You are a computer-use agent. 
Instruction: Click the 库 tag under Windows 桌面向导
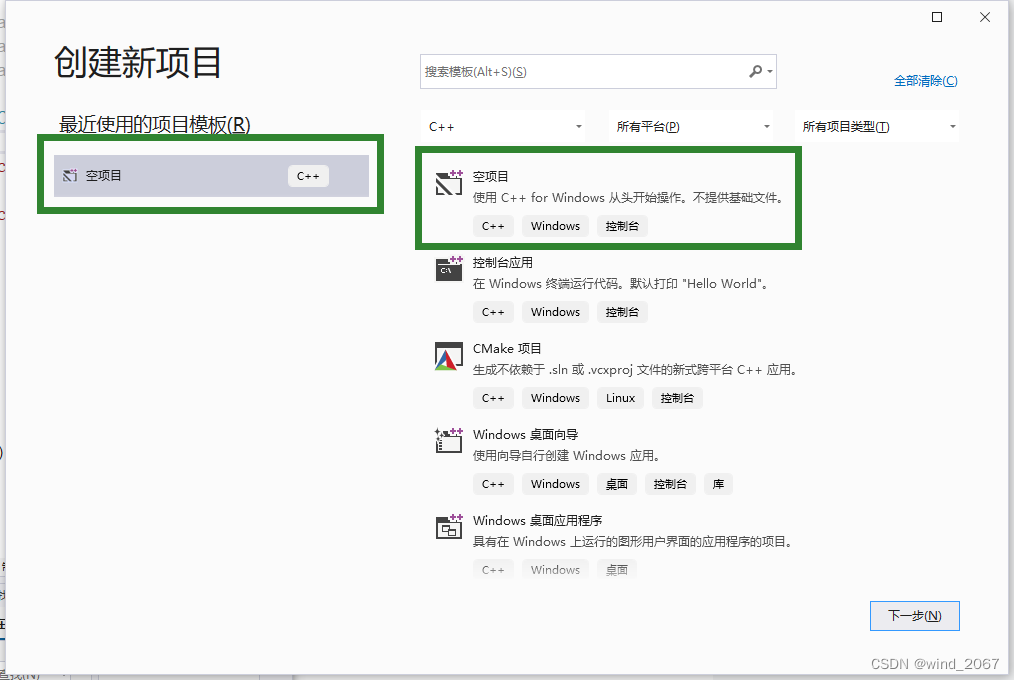[x=718, y=483]
